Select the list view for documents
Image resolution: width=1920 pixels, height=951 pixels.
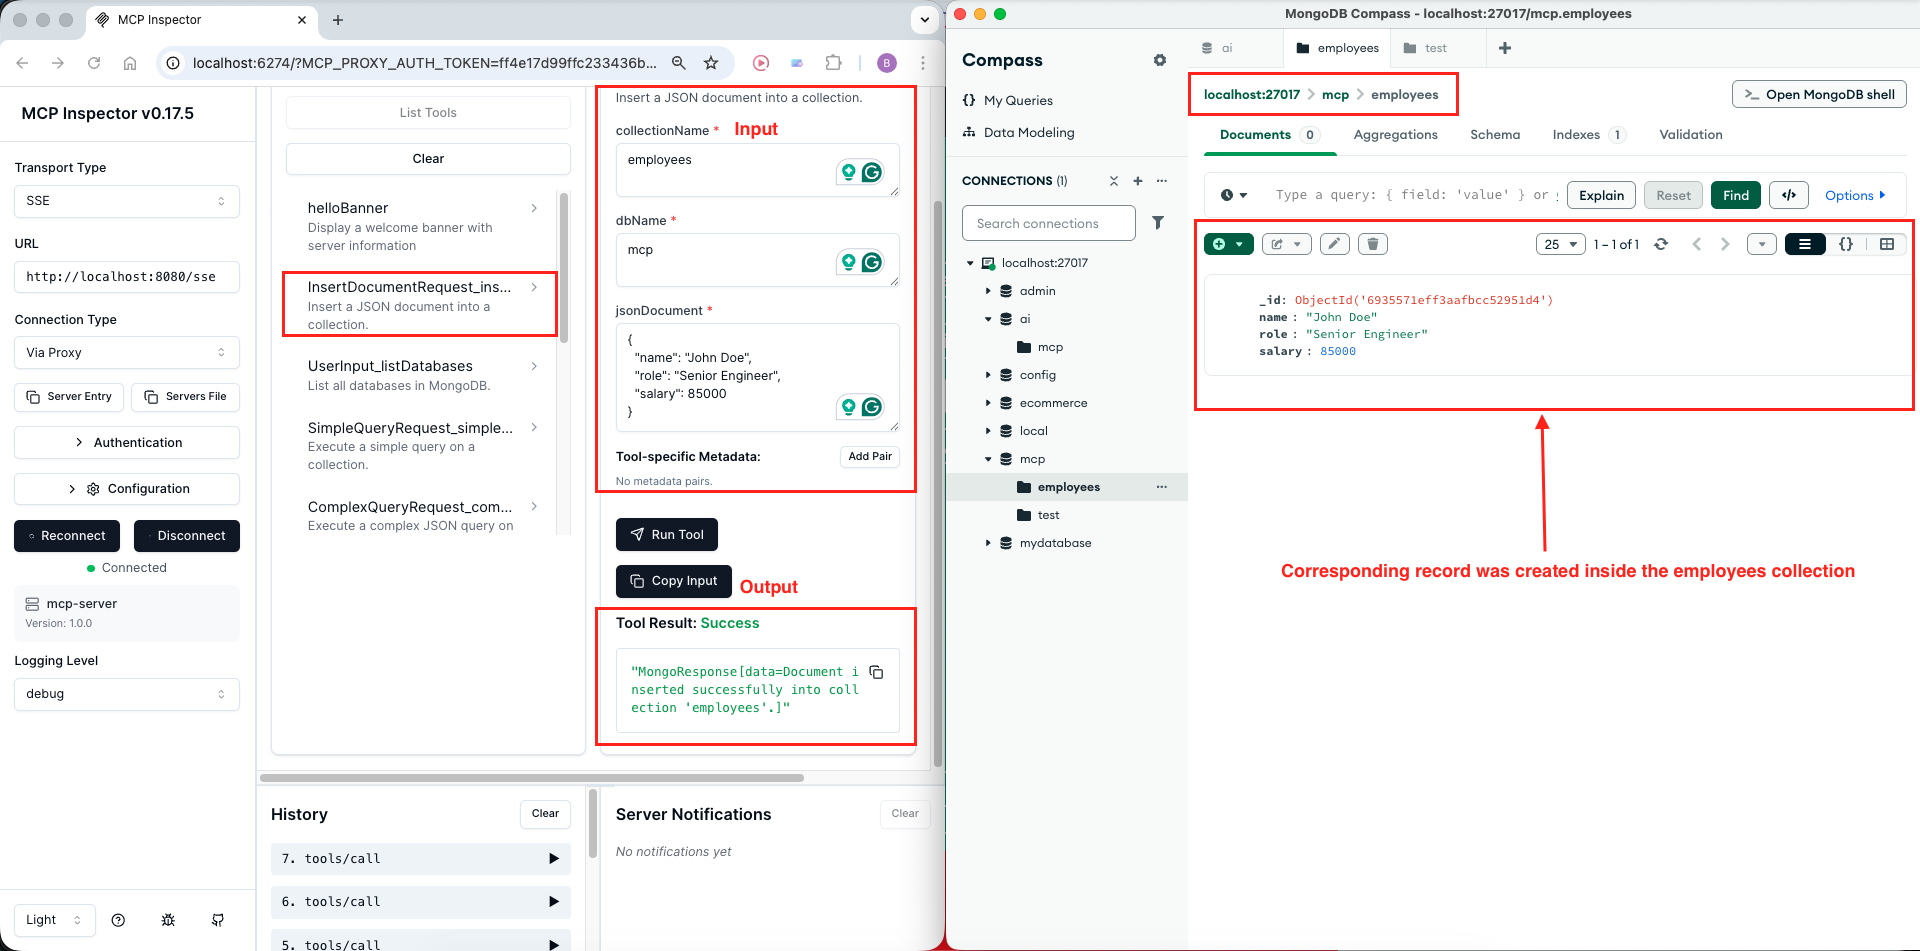1805,244
